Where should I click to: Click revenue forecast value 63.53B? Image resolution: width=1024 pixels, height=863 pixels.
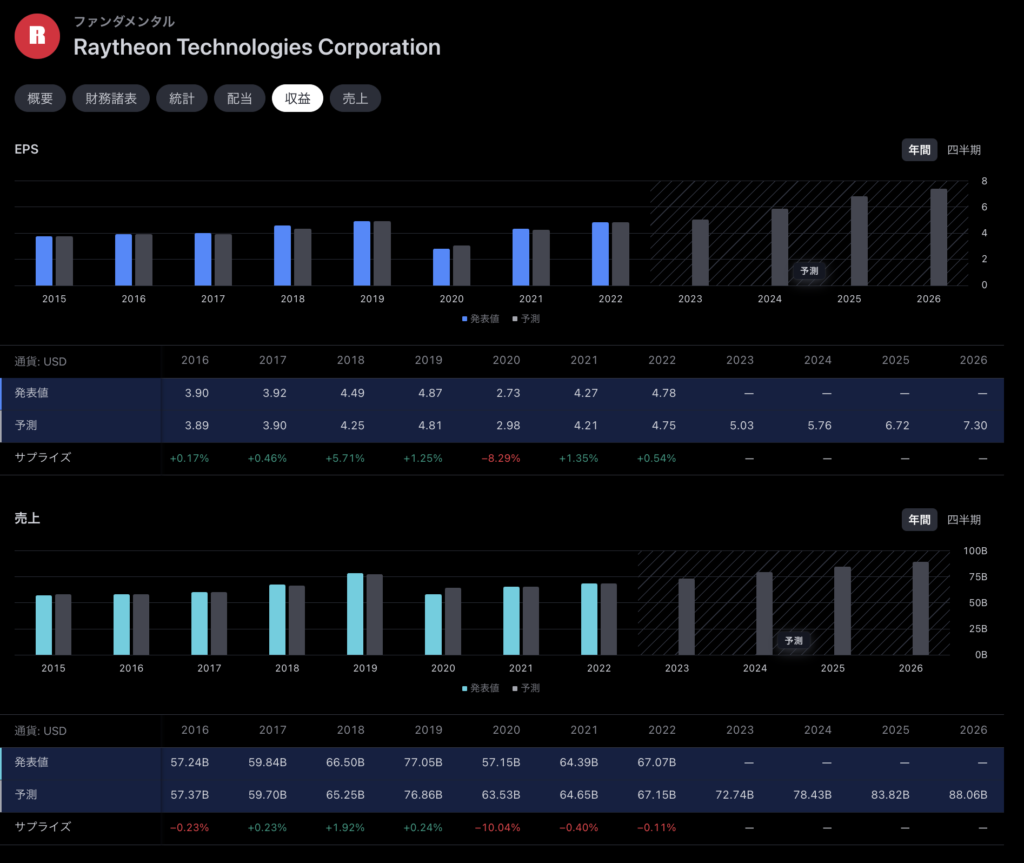[501, 795]
